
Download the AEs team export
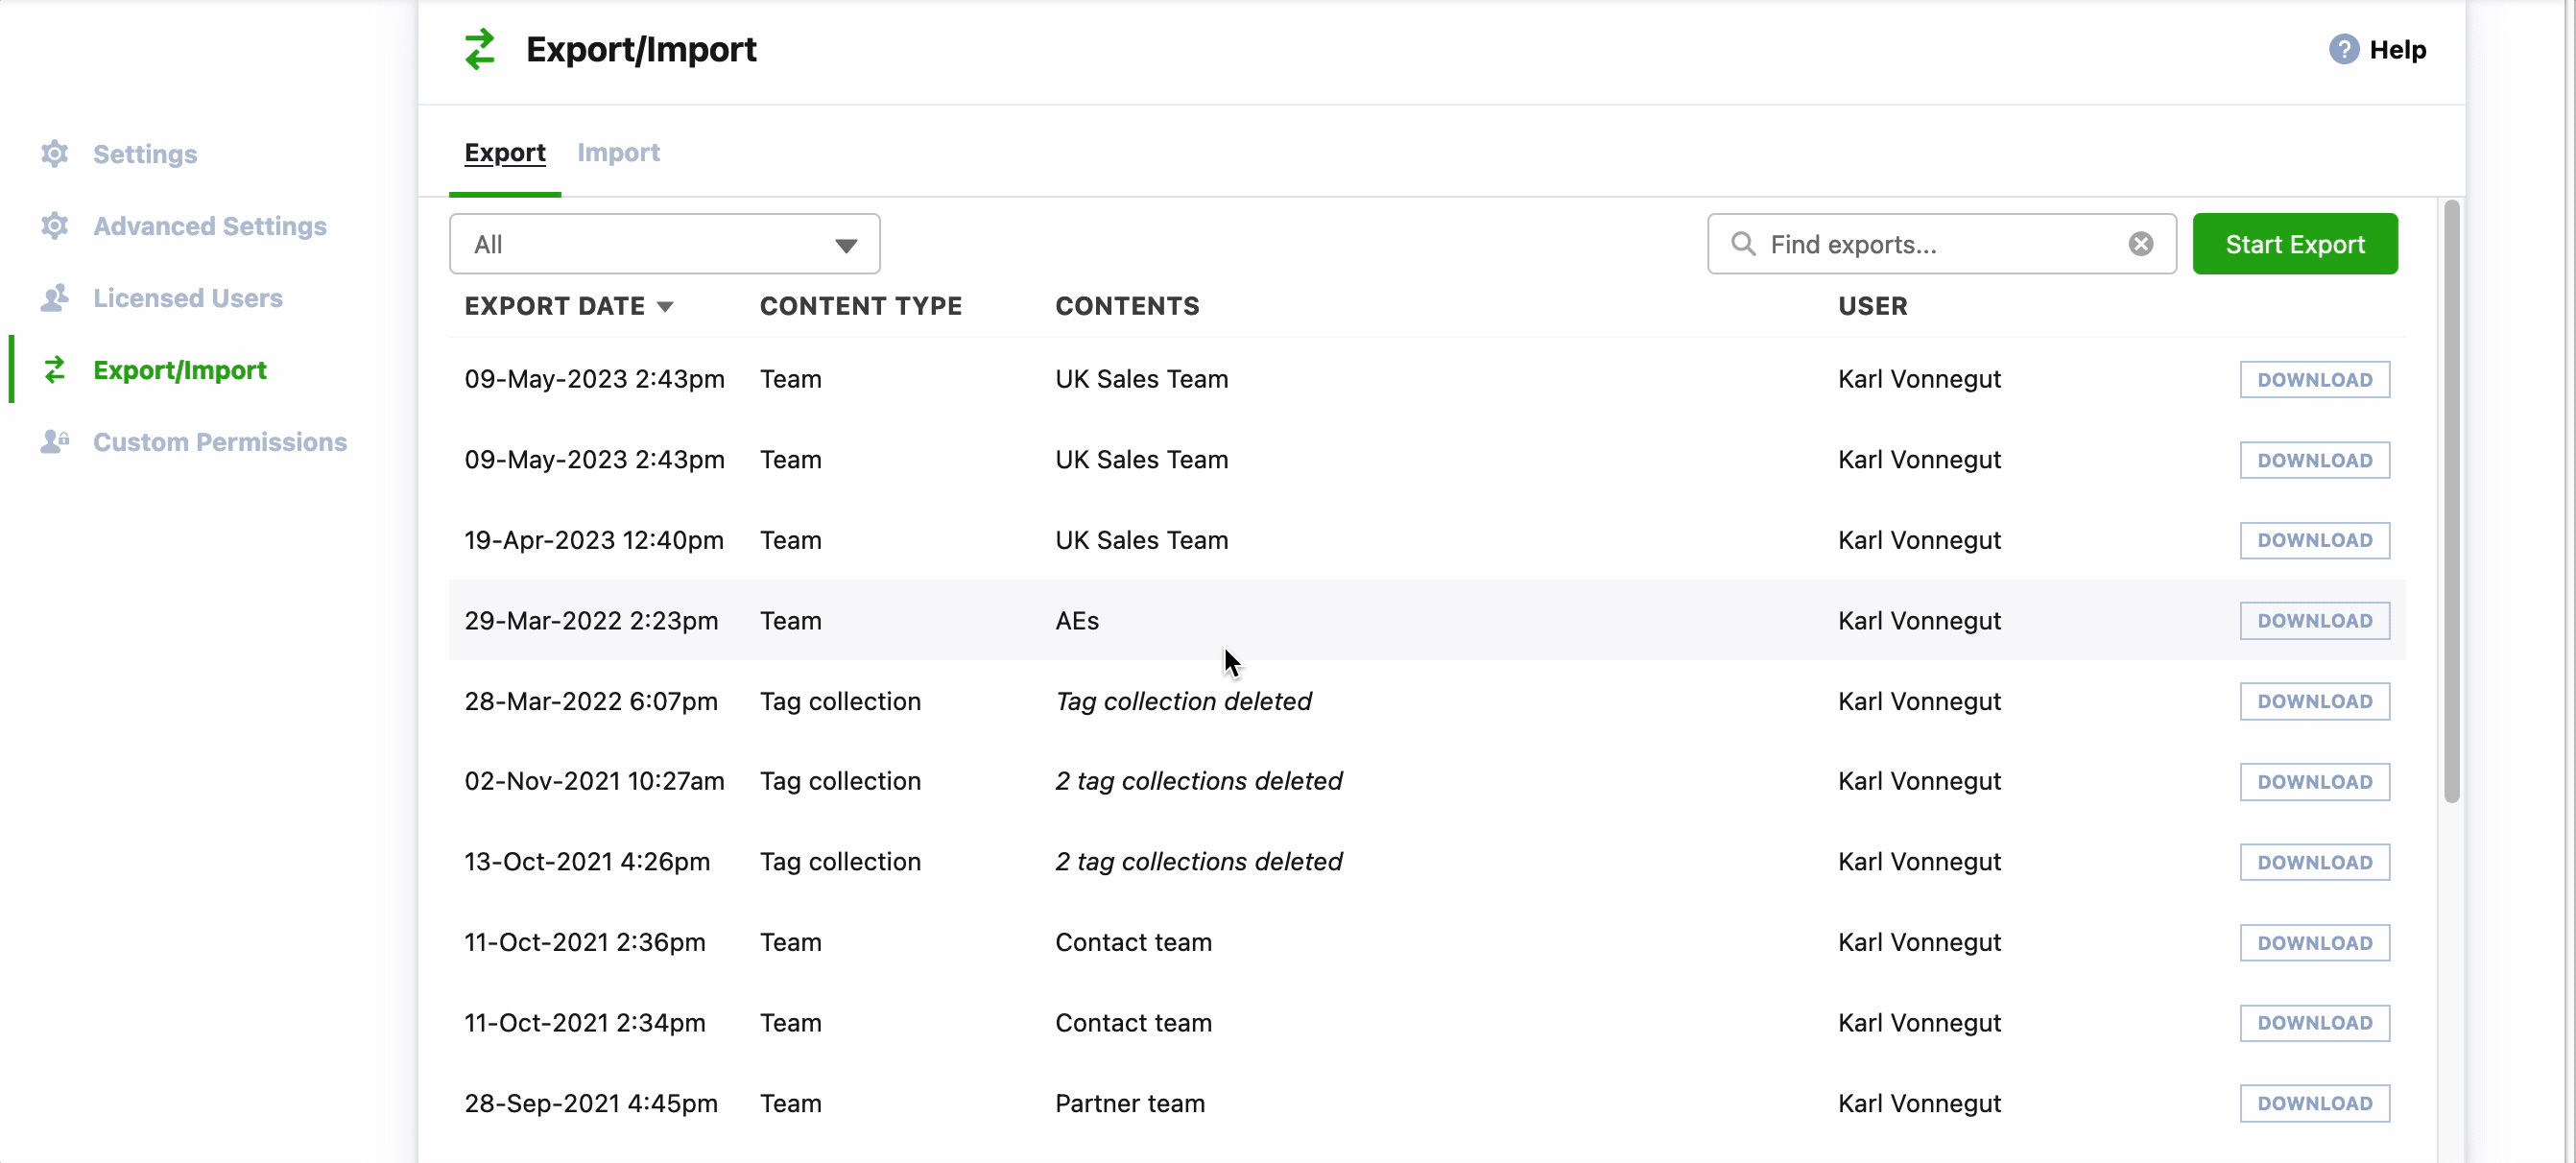[x=2314, y=620]
